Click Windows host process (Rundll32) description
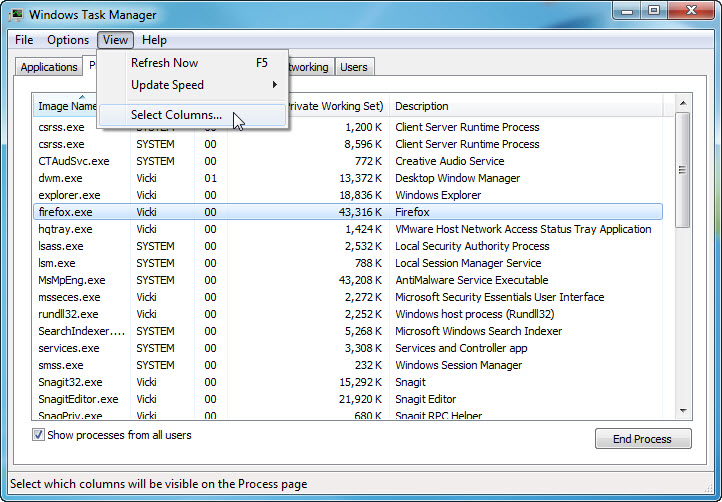This screenshot has width=722, height=502. click(x=474, y=315)
